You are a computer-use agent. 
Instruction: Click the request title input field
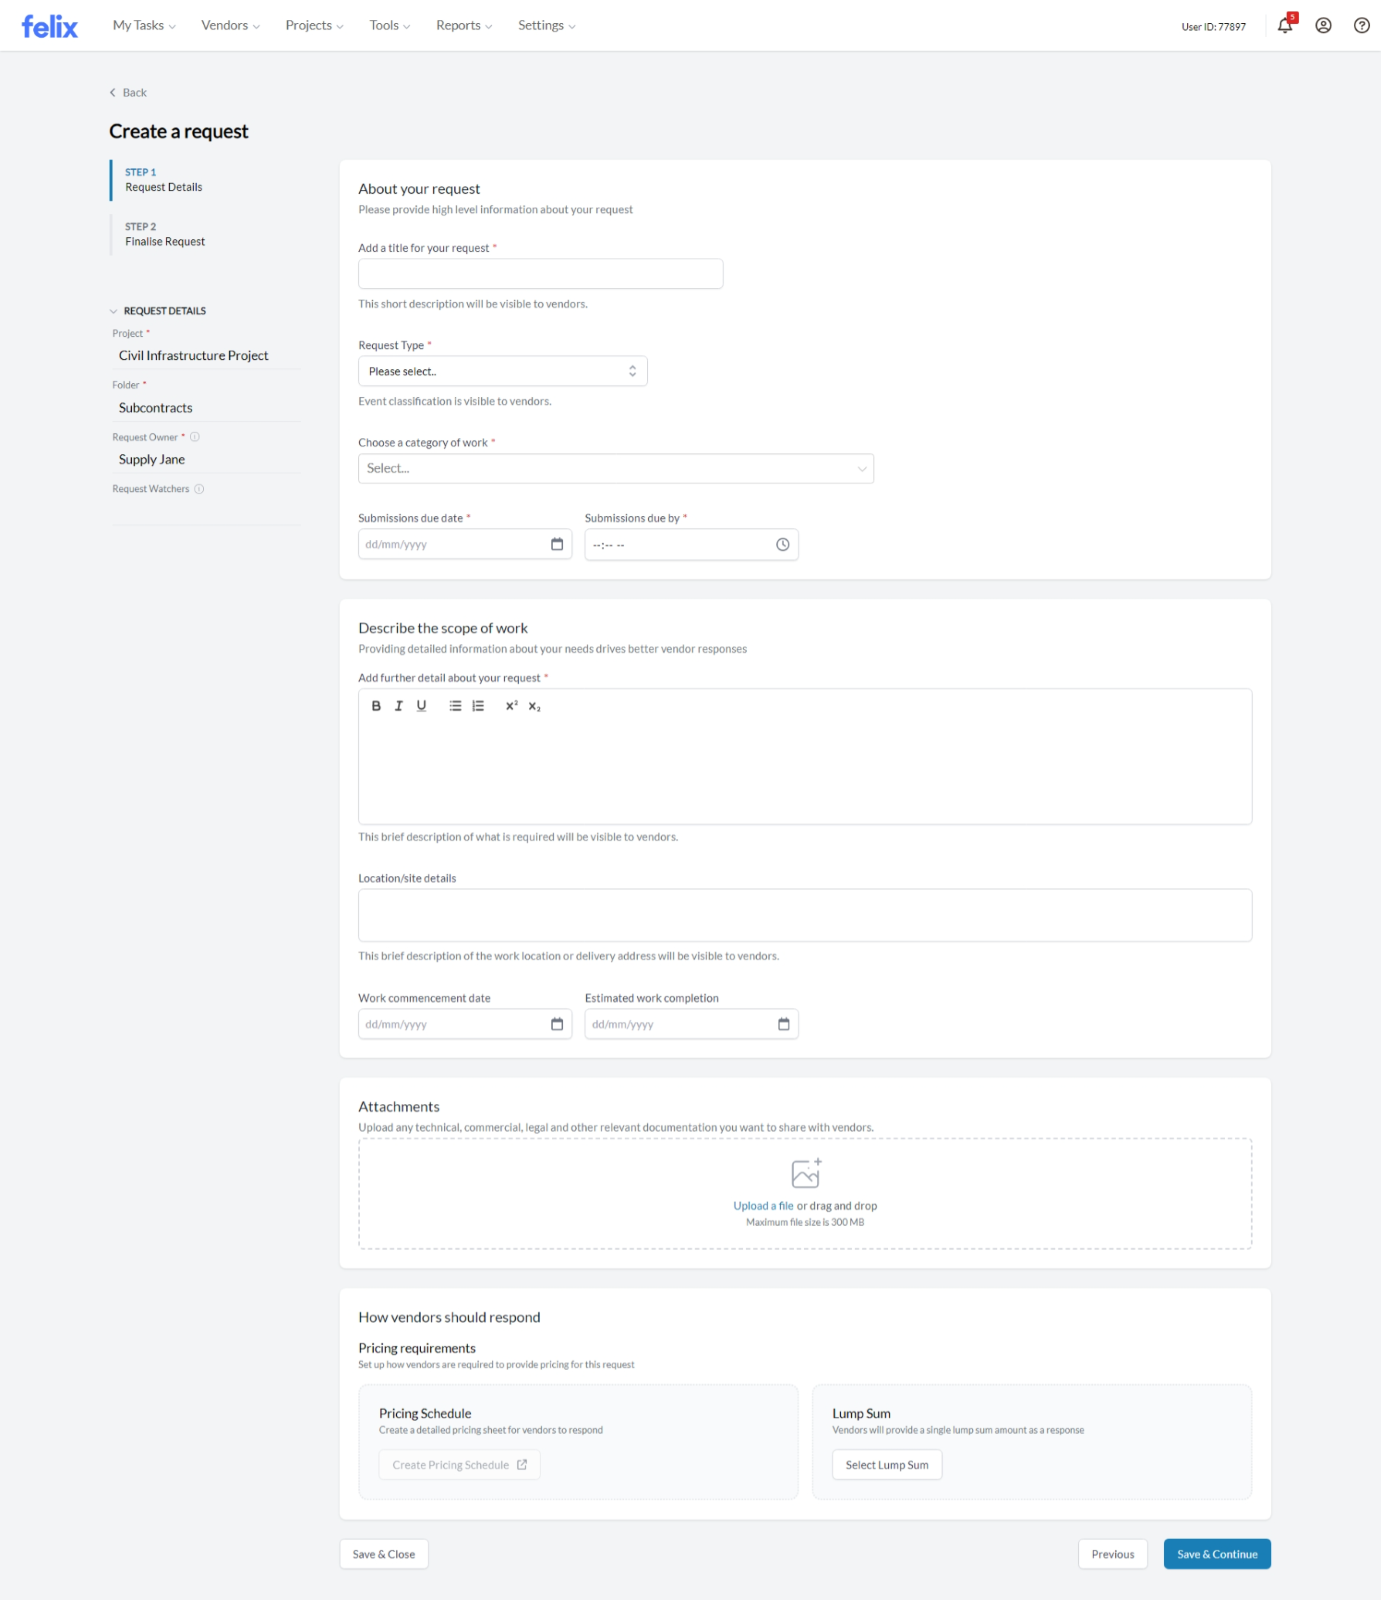click(541, 274)
